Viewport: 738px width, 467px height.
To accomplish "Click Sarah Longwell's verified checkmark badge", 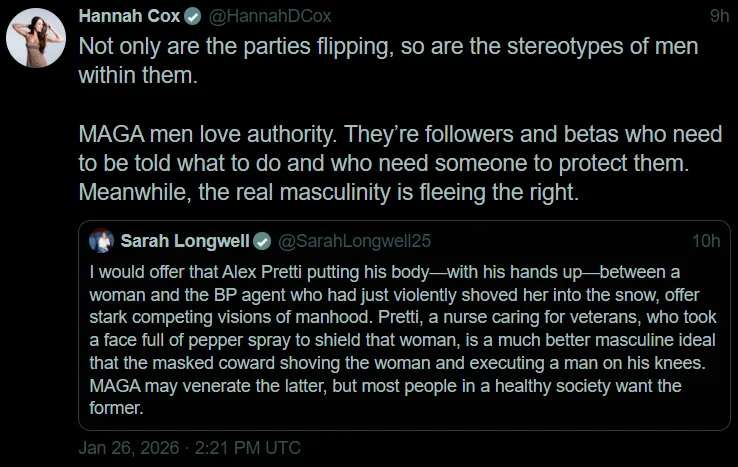I will tap(262, 241).
